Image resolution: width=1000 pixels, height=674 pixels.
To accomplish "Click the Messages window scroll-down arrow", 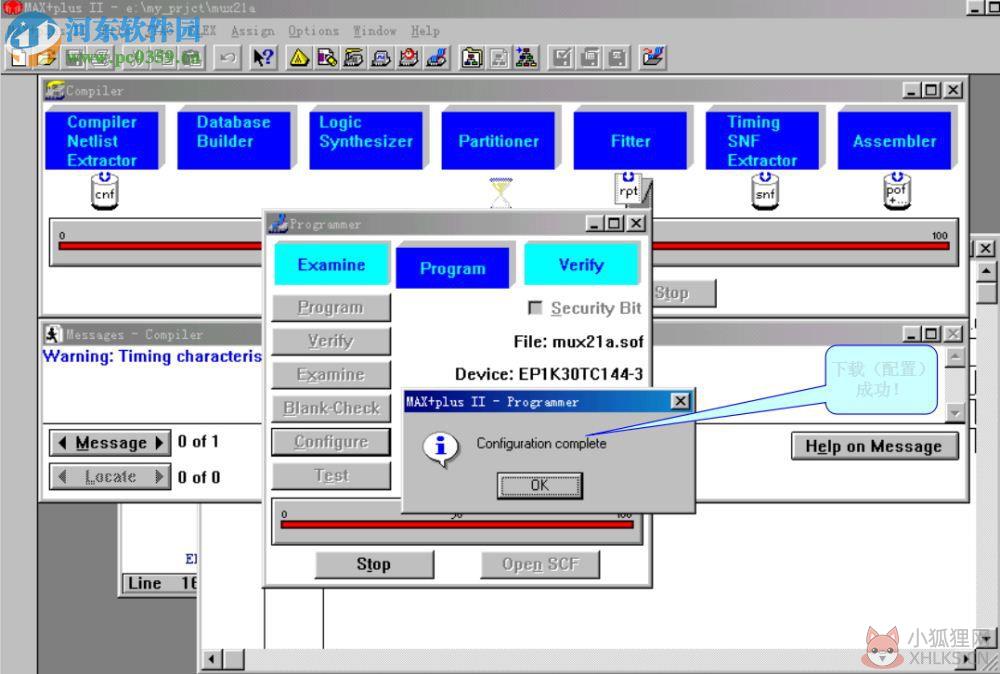I will (x=955, y=413).
